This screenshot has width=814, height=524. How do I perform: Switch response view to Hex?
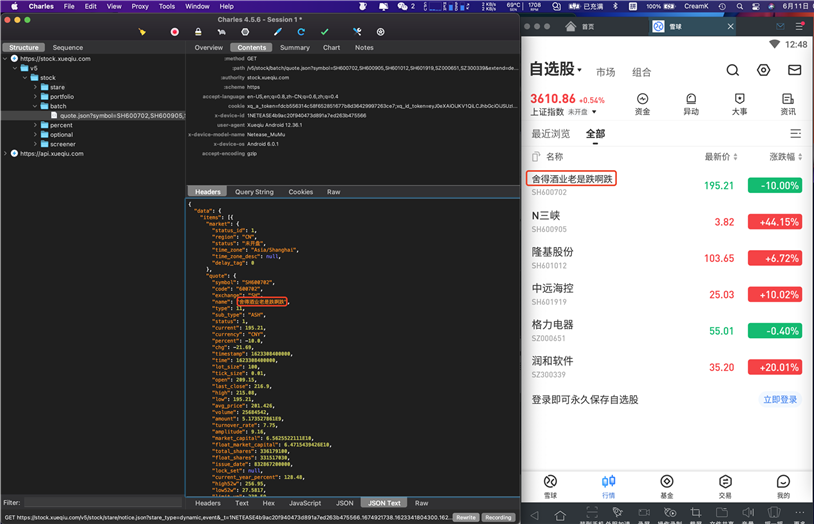[x=268, y=503]
